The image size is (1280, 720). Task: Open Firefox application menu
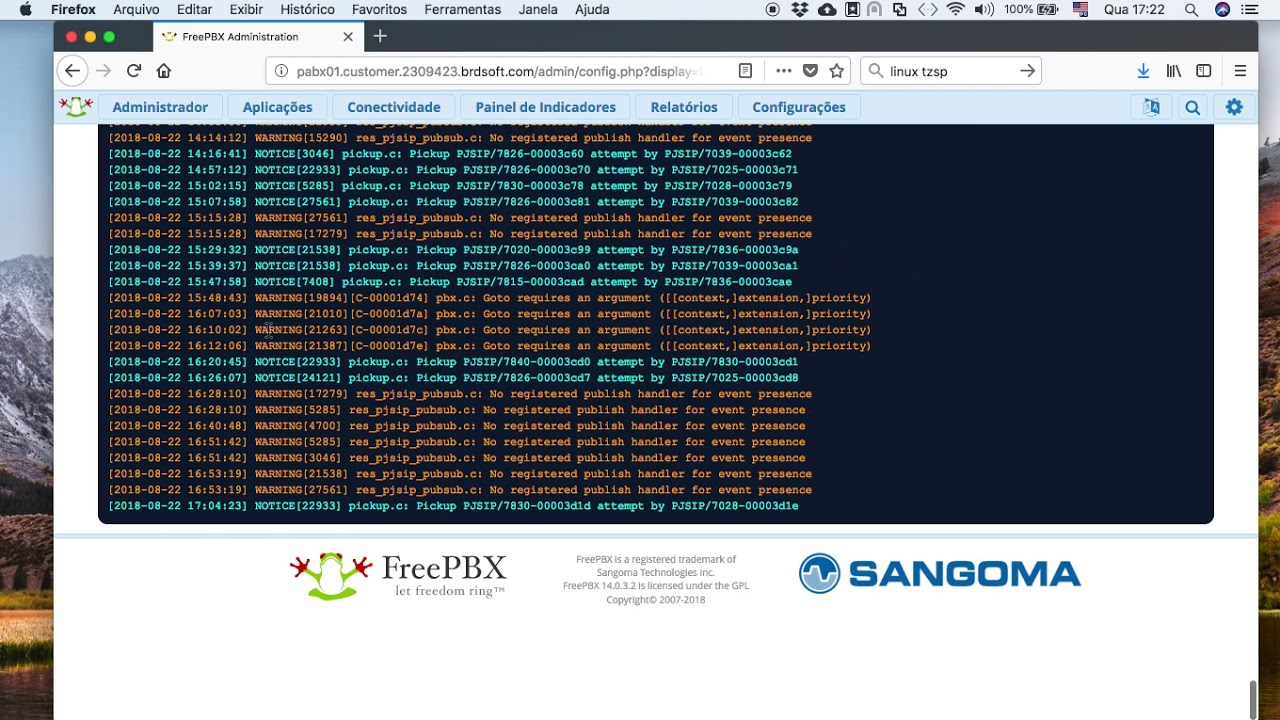tap(73, 10)
